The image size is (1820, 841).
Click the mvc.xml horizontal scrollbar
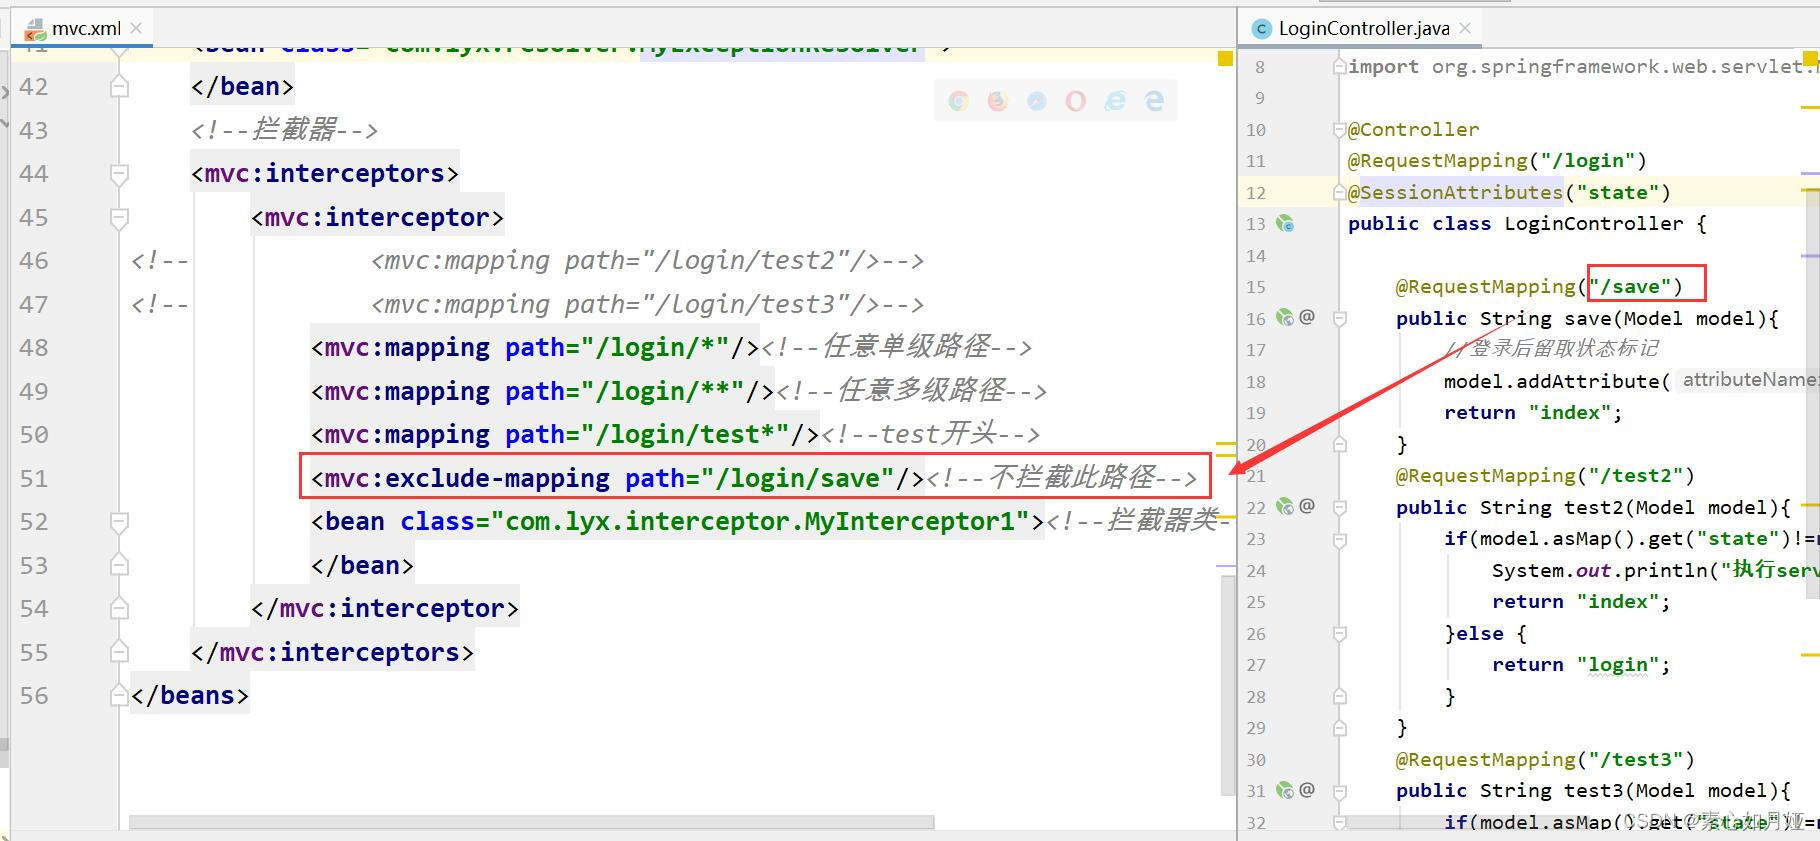pyautogui.click(x=531, y=822)
